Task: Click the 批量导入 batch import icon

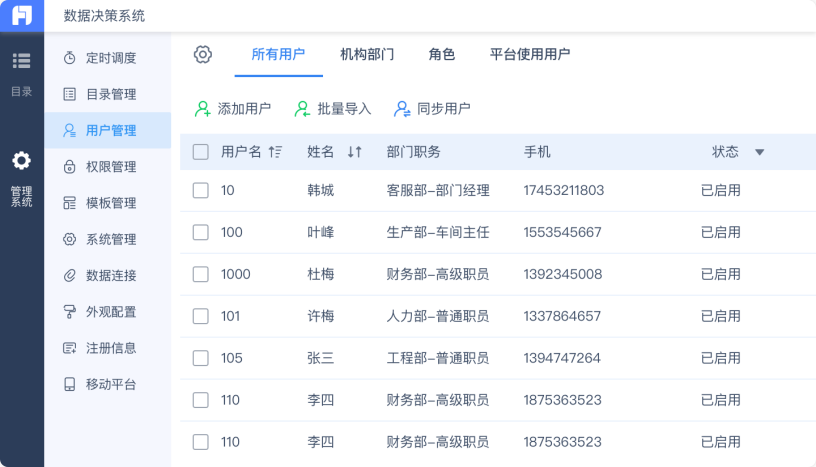Action: pos(302,109)
